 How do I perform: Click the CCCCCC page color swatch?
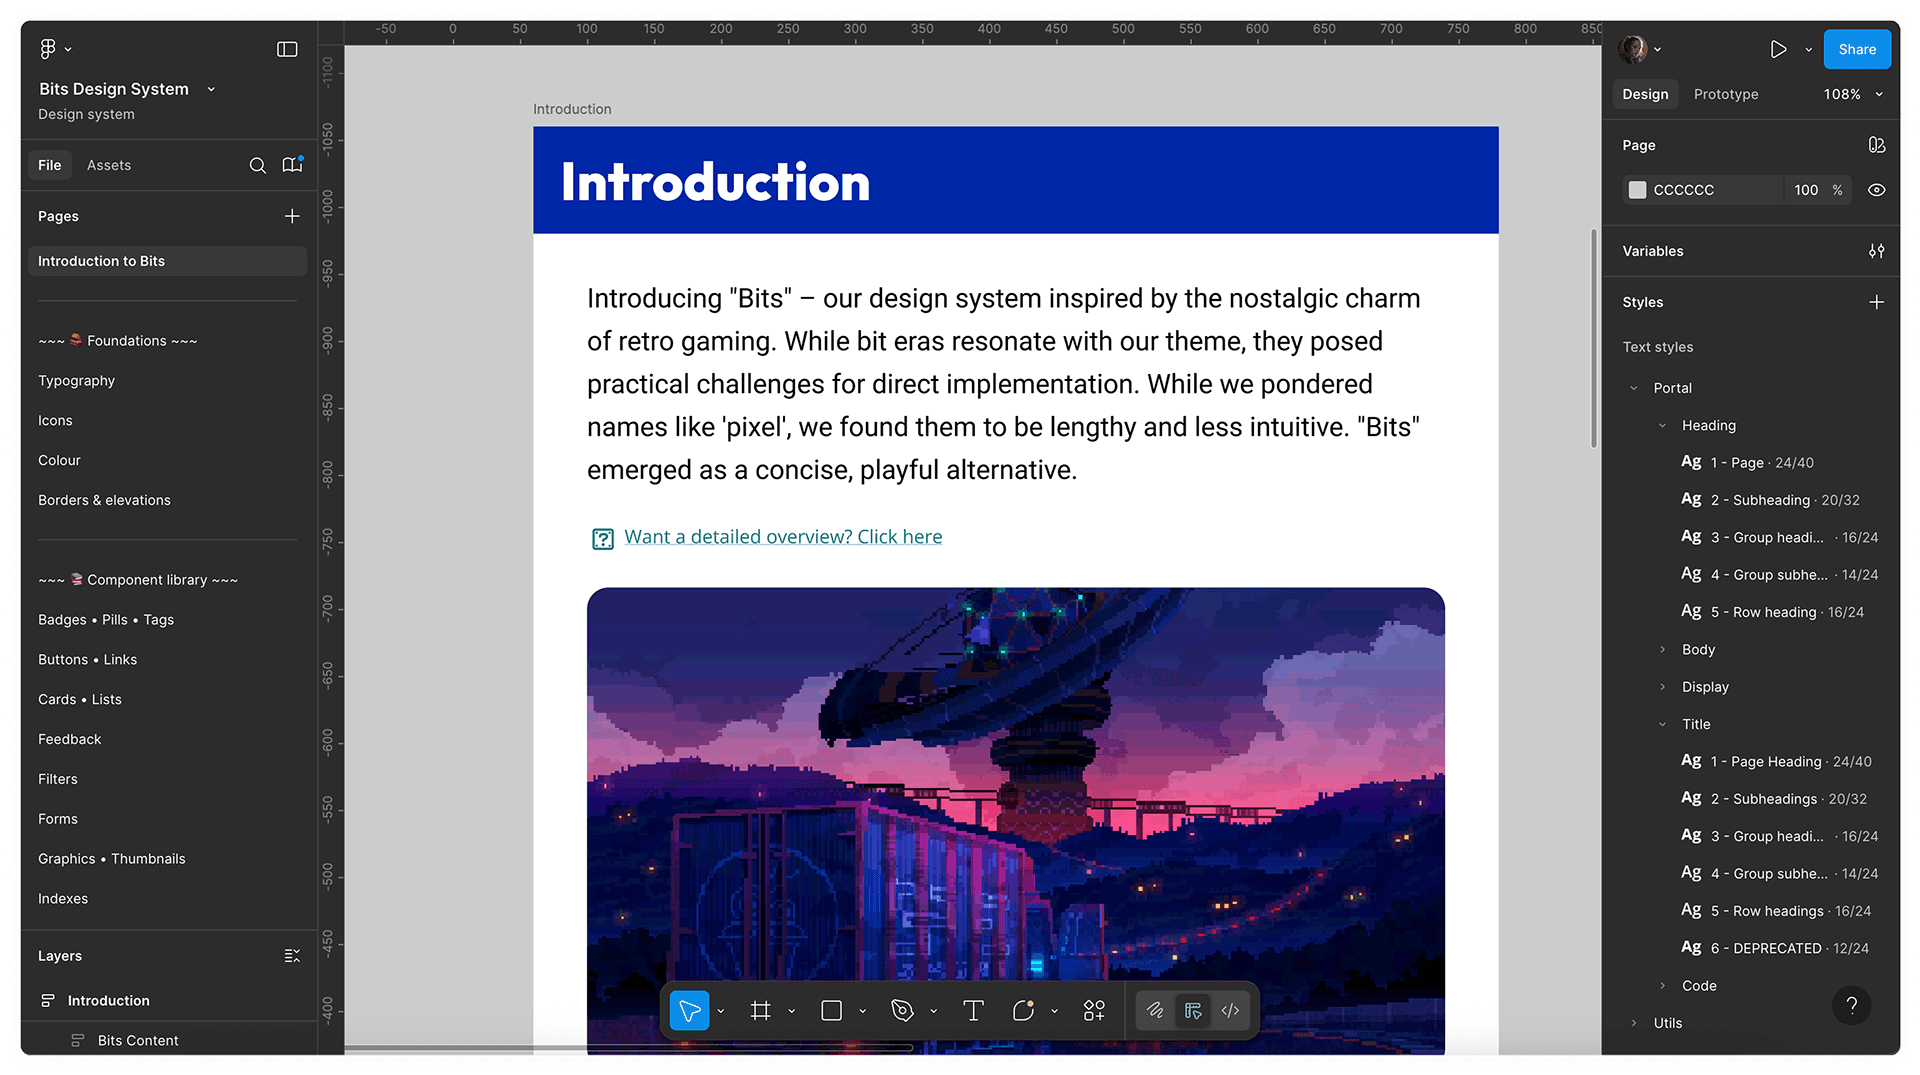(x=1637, y=190)
